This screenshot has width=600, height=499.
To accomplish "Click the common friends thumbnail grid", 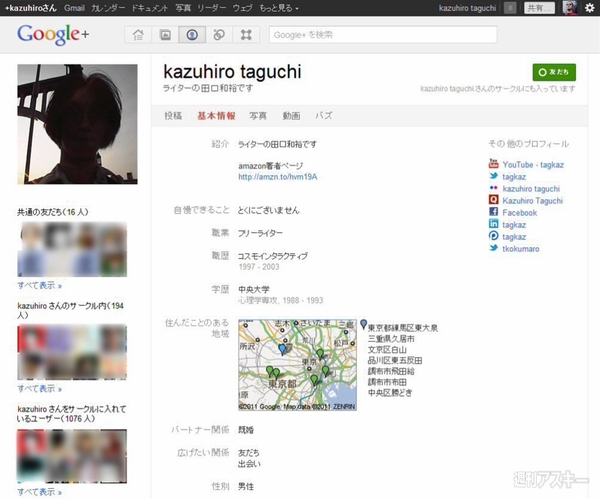I will click(72, 250).
